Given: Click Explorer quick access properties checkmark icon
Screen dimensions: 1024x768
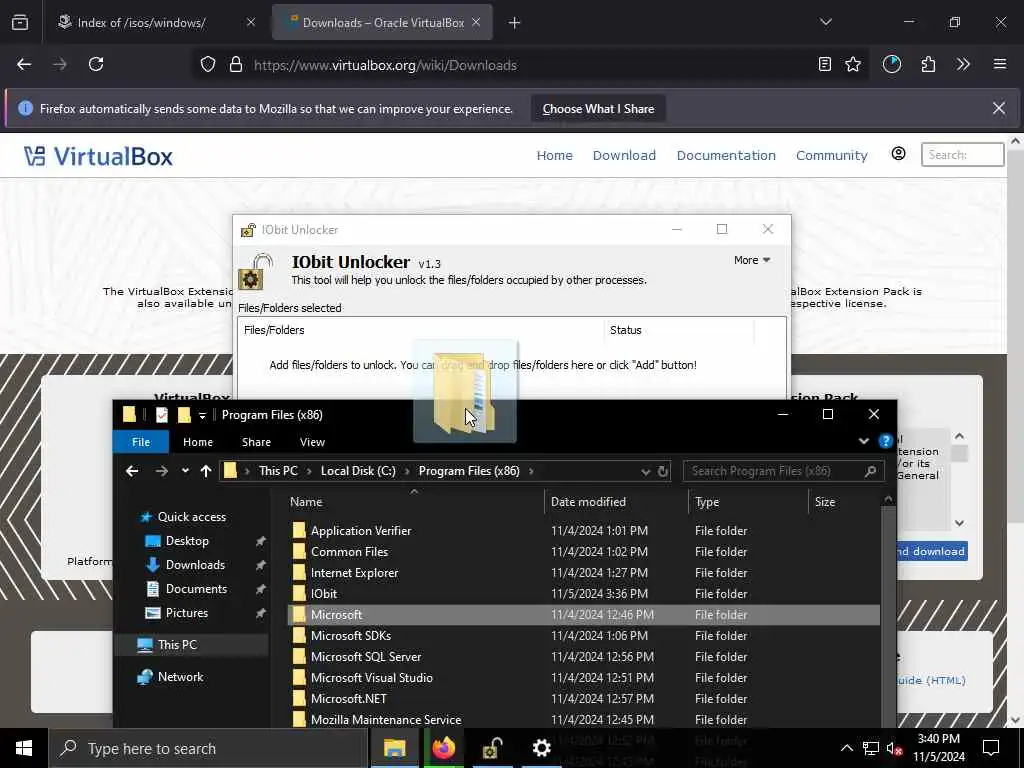Looking at the screenshot, I should (x=161, y=415).
